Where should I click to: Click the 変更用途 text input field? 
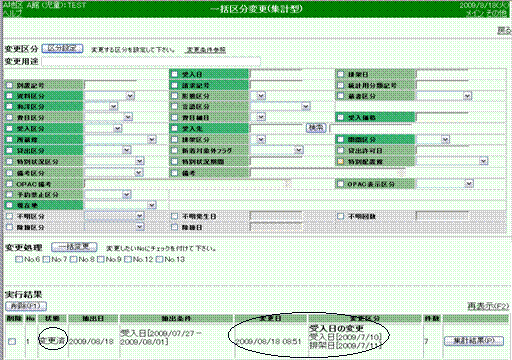tap(151, 61)
